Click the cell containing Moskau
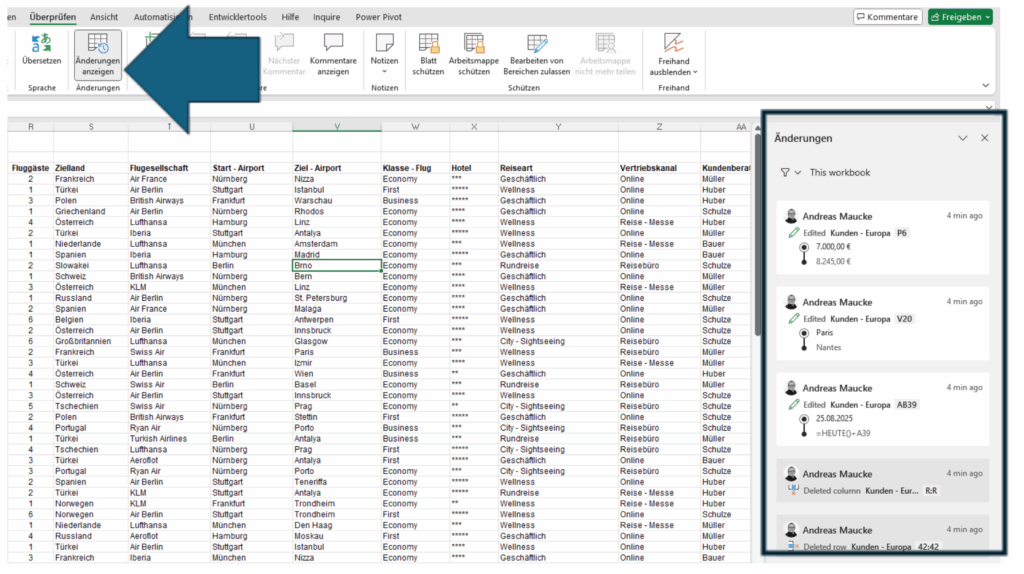The image size is (1024, 574). click(337, 536)
